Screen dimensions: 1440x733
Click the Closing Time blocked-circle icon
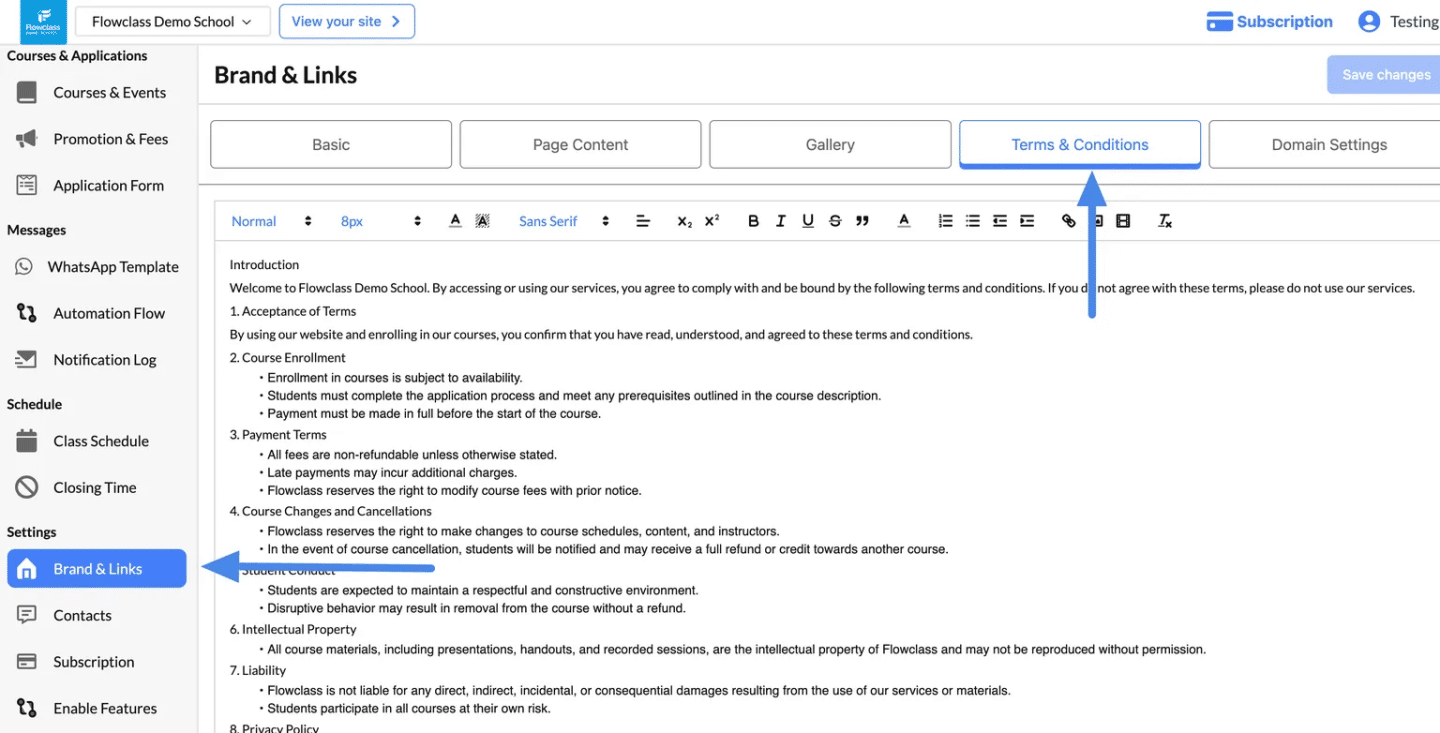tap(27, 487)
